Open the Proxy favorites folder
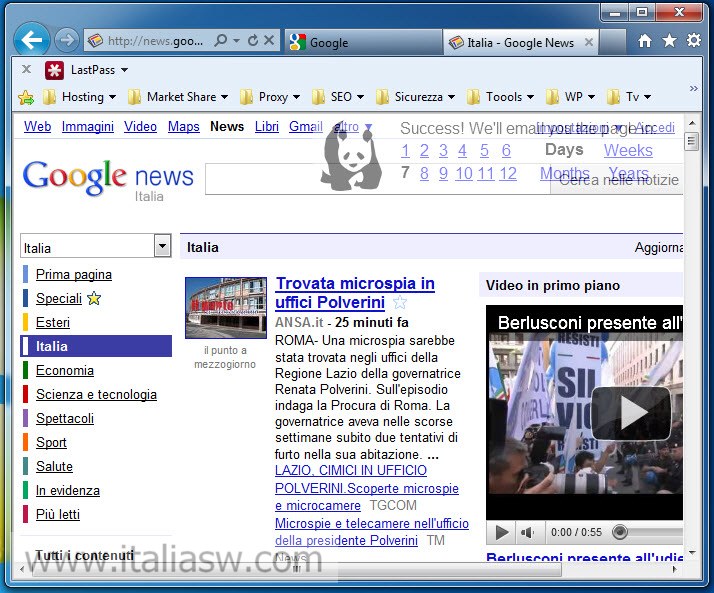This screenshot has height=593, width=714. coord(270,97)
